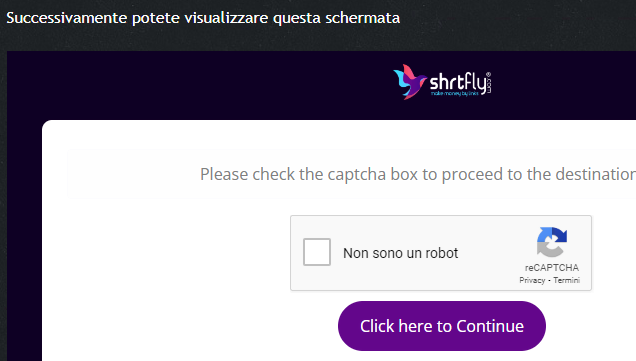Image resolution: width=636 pixels, height=361 pixels.
Task: Click the "Non sono un robot" label text
Action: 400,253
